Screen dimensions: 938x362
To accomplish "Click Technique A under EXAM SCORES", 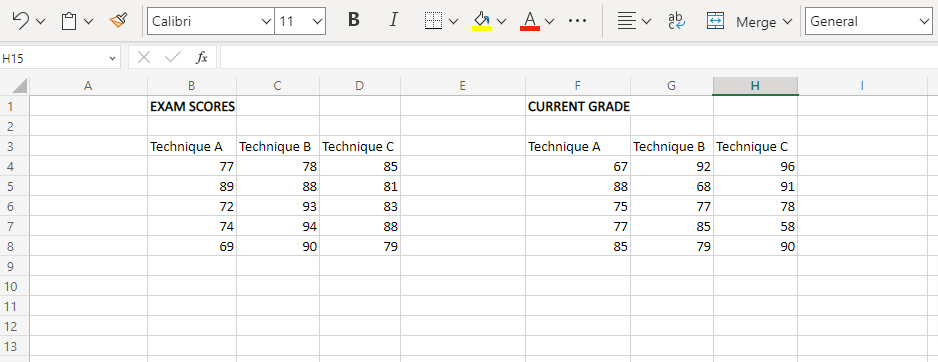I will [x=192, y=146].
